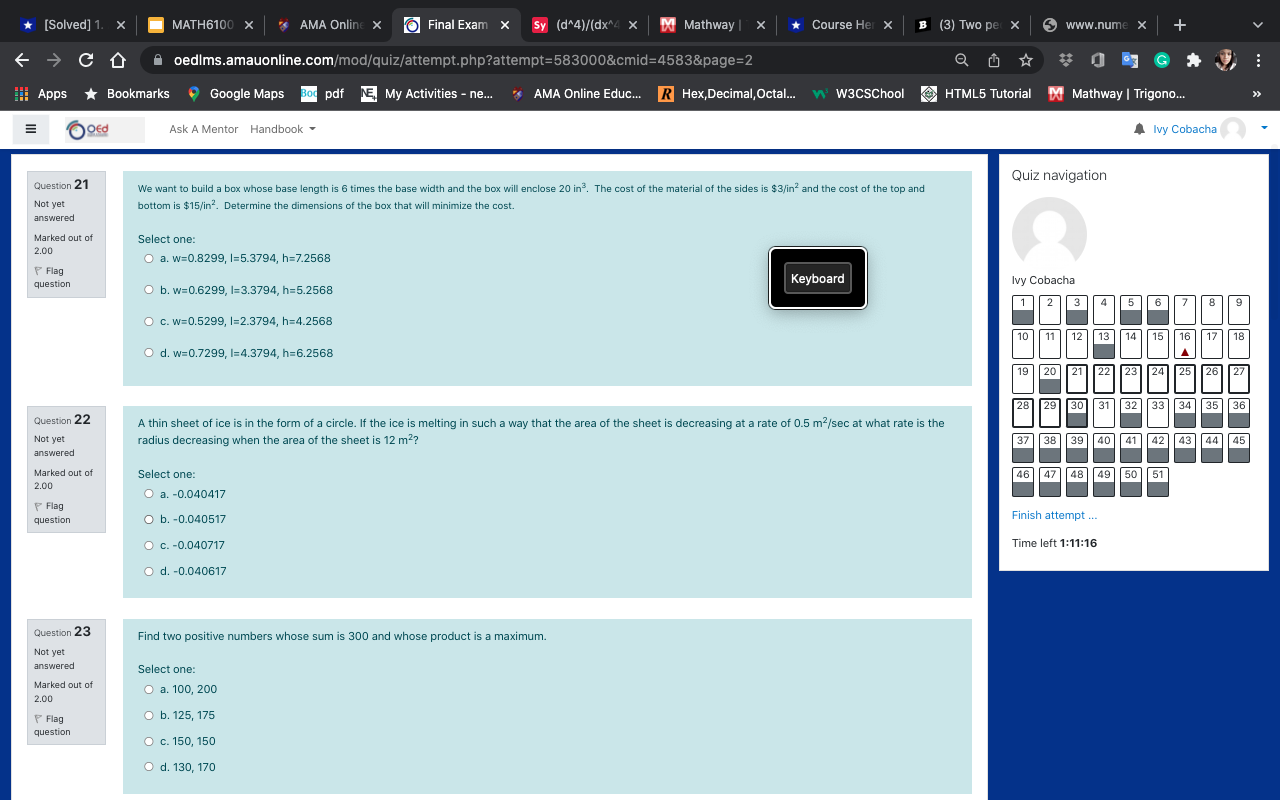1280x800 pixels.
Task: Flag question 22
Action: pos(50,512)
